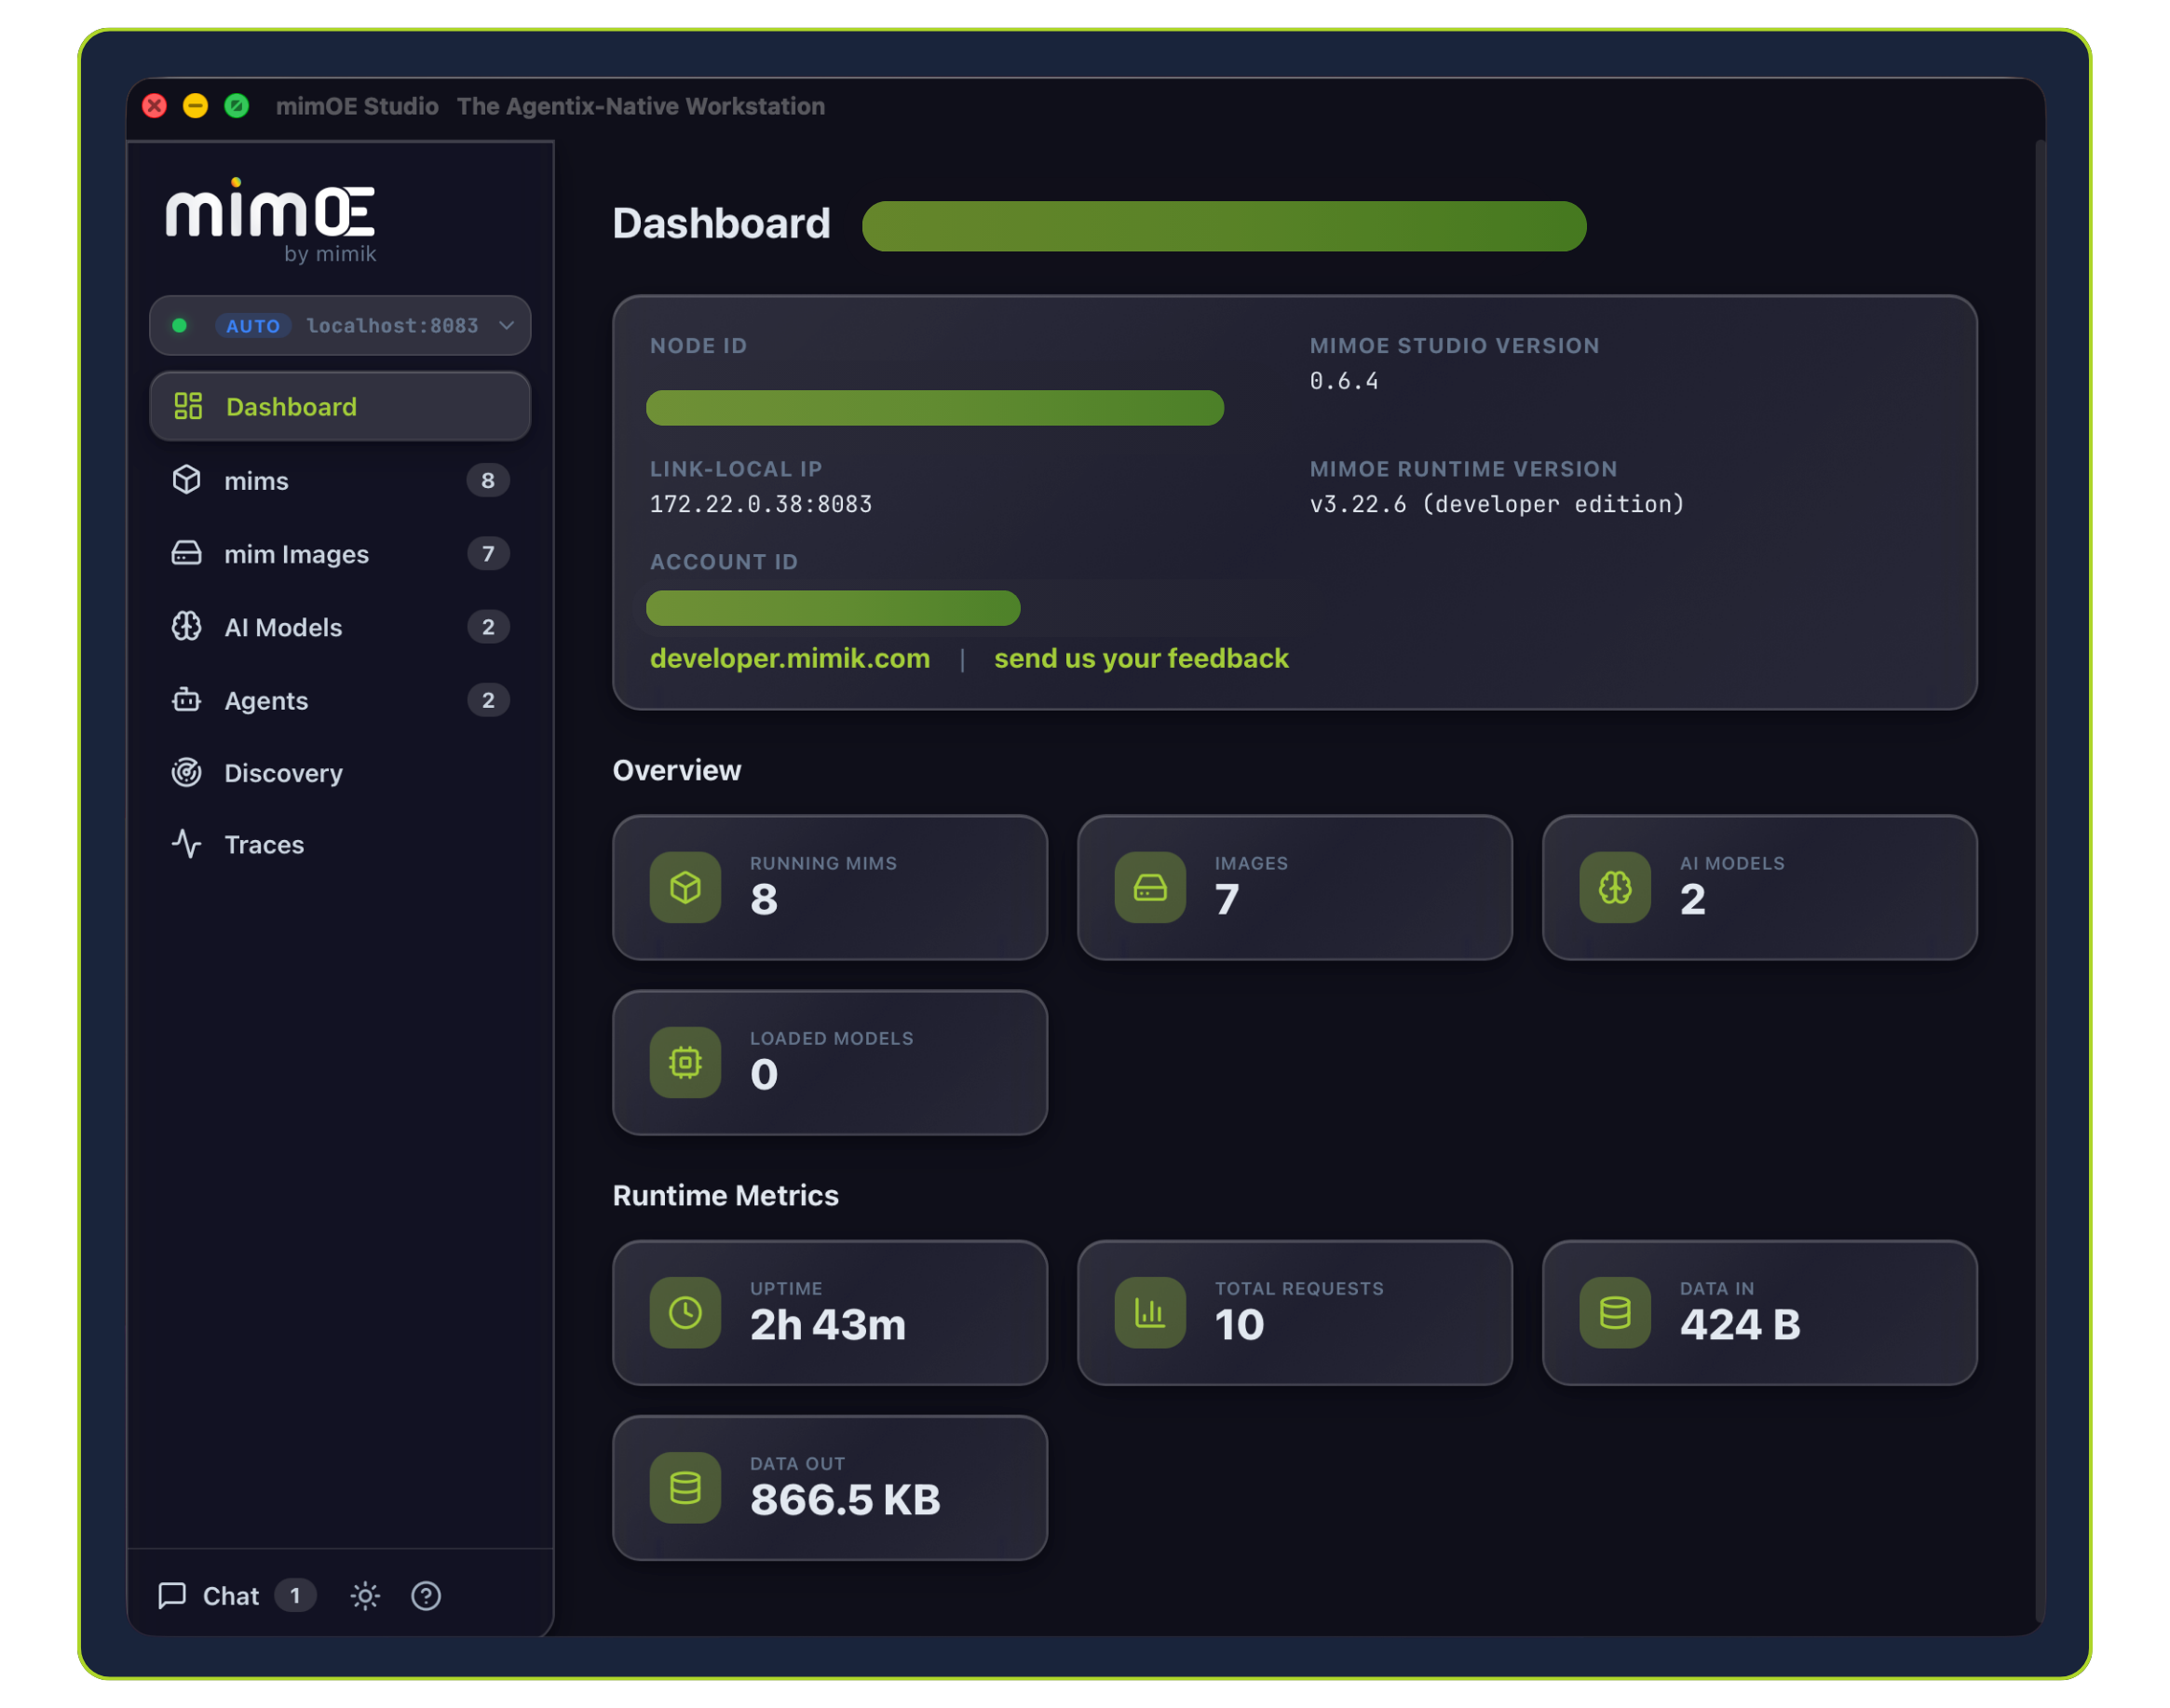The image size is (2170, 1708).
Task: Click the Data In metric card
Action: pyautogui.click(x=1760, y=1313)
